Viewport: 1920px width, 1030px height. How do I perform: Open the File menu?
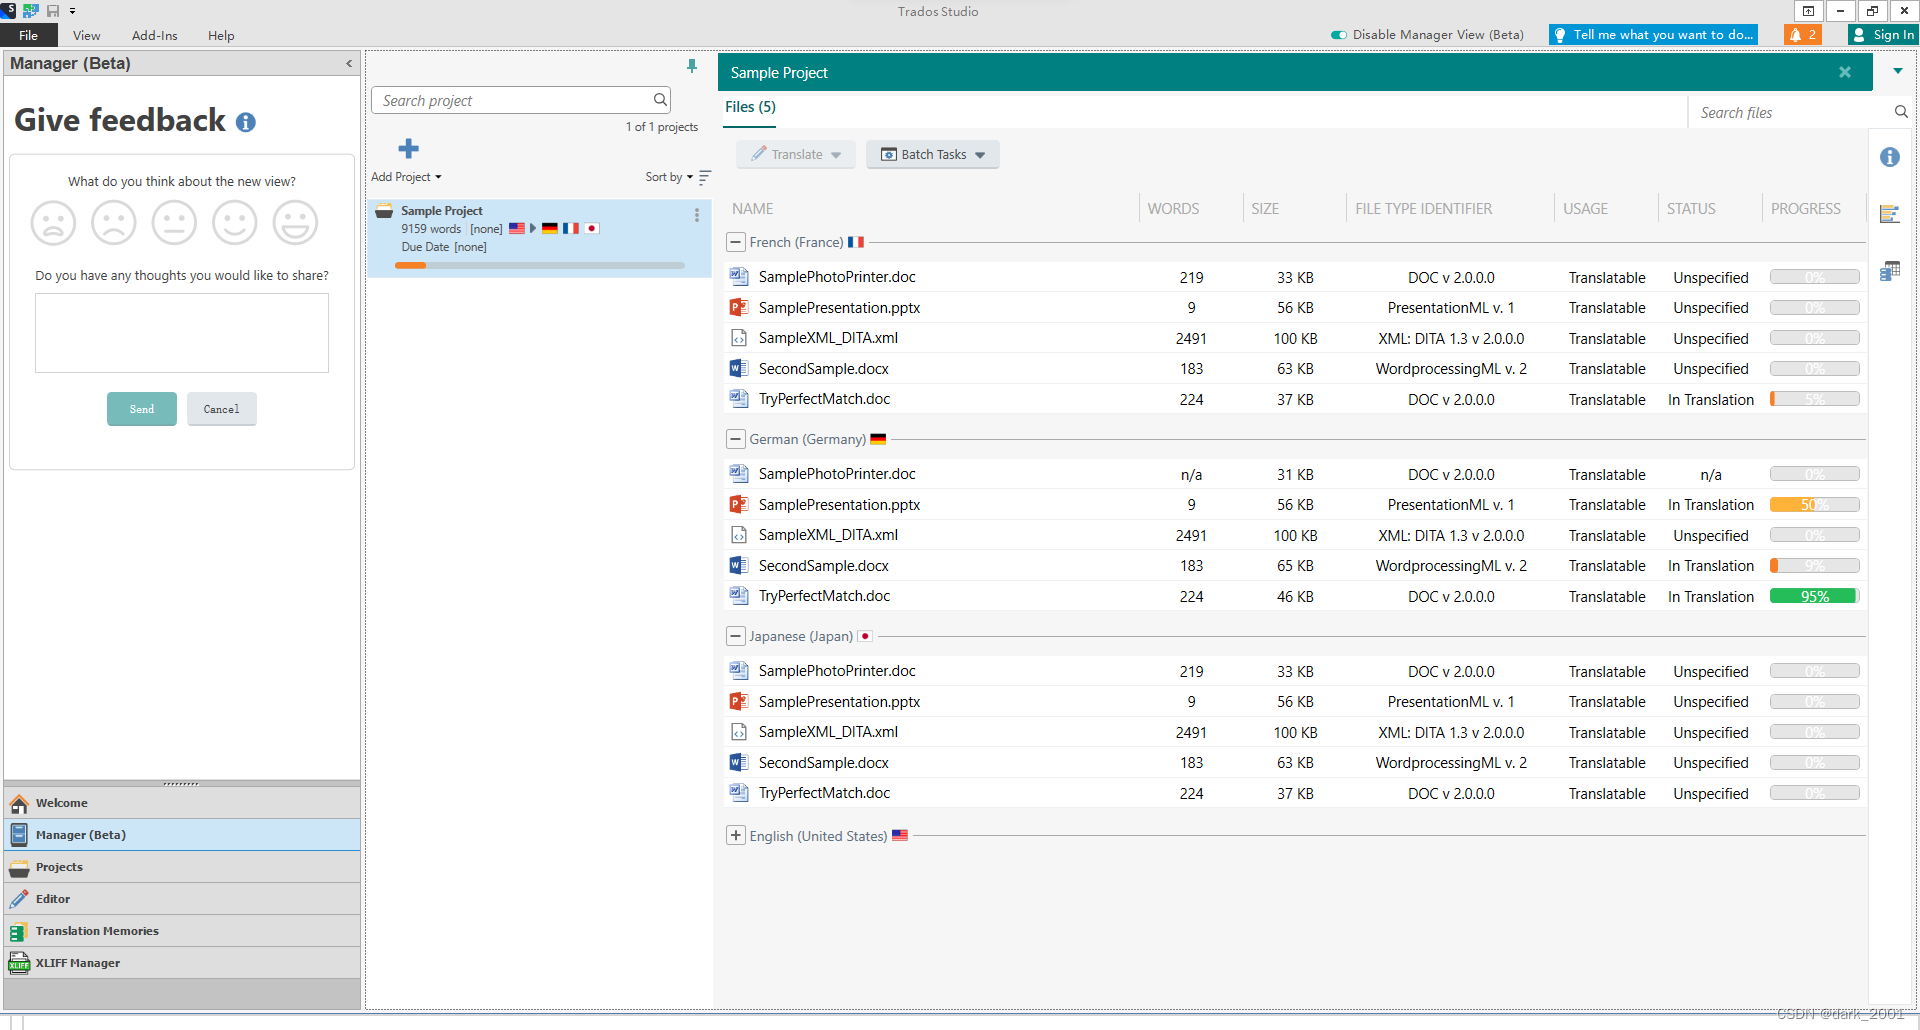[28, 35]
